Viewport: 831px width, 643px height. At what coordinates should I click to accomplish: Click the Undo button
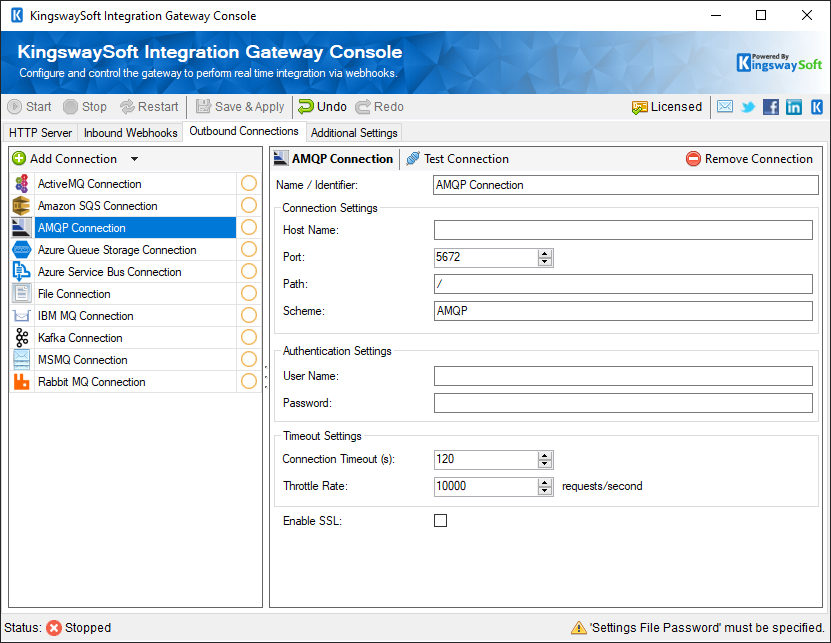[322, 107]
